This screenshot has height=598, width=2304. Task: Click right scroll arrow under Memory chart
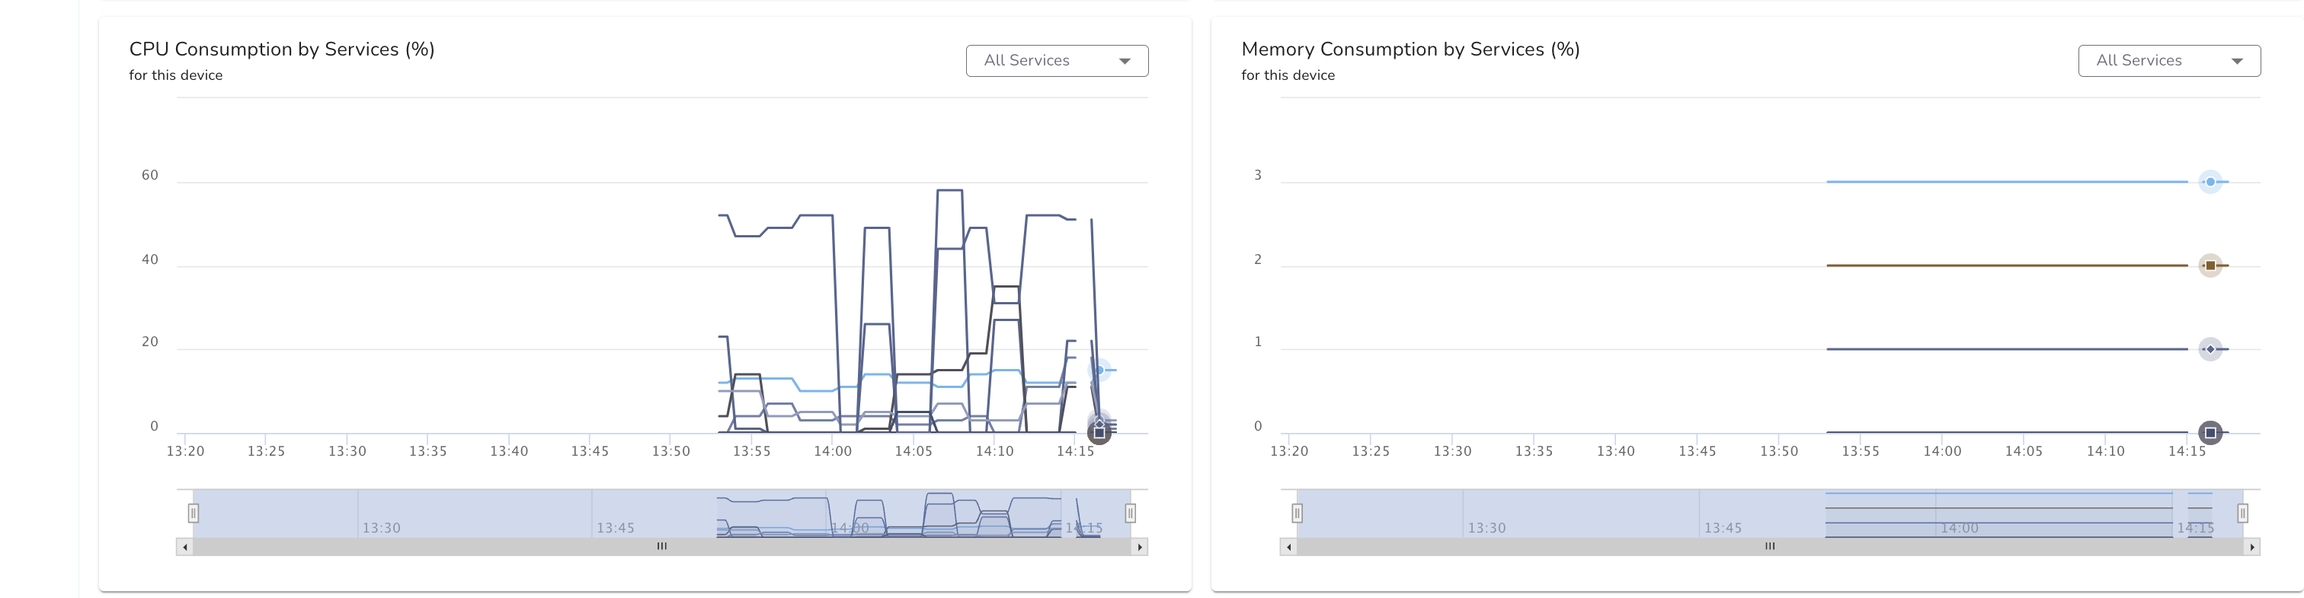[x=2252, y=547]
